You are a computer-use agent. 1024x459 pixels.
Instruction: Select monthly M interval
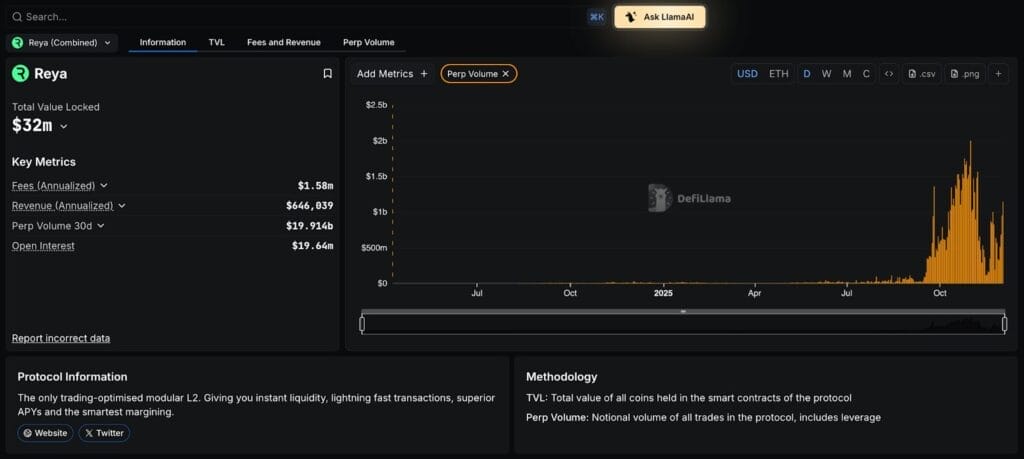(846, 74)
